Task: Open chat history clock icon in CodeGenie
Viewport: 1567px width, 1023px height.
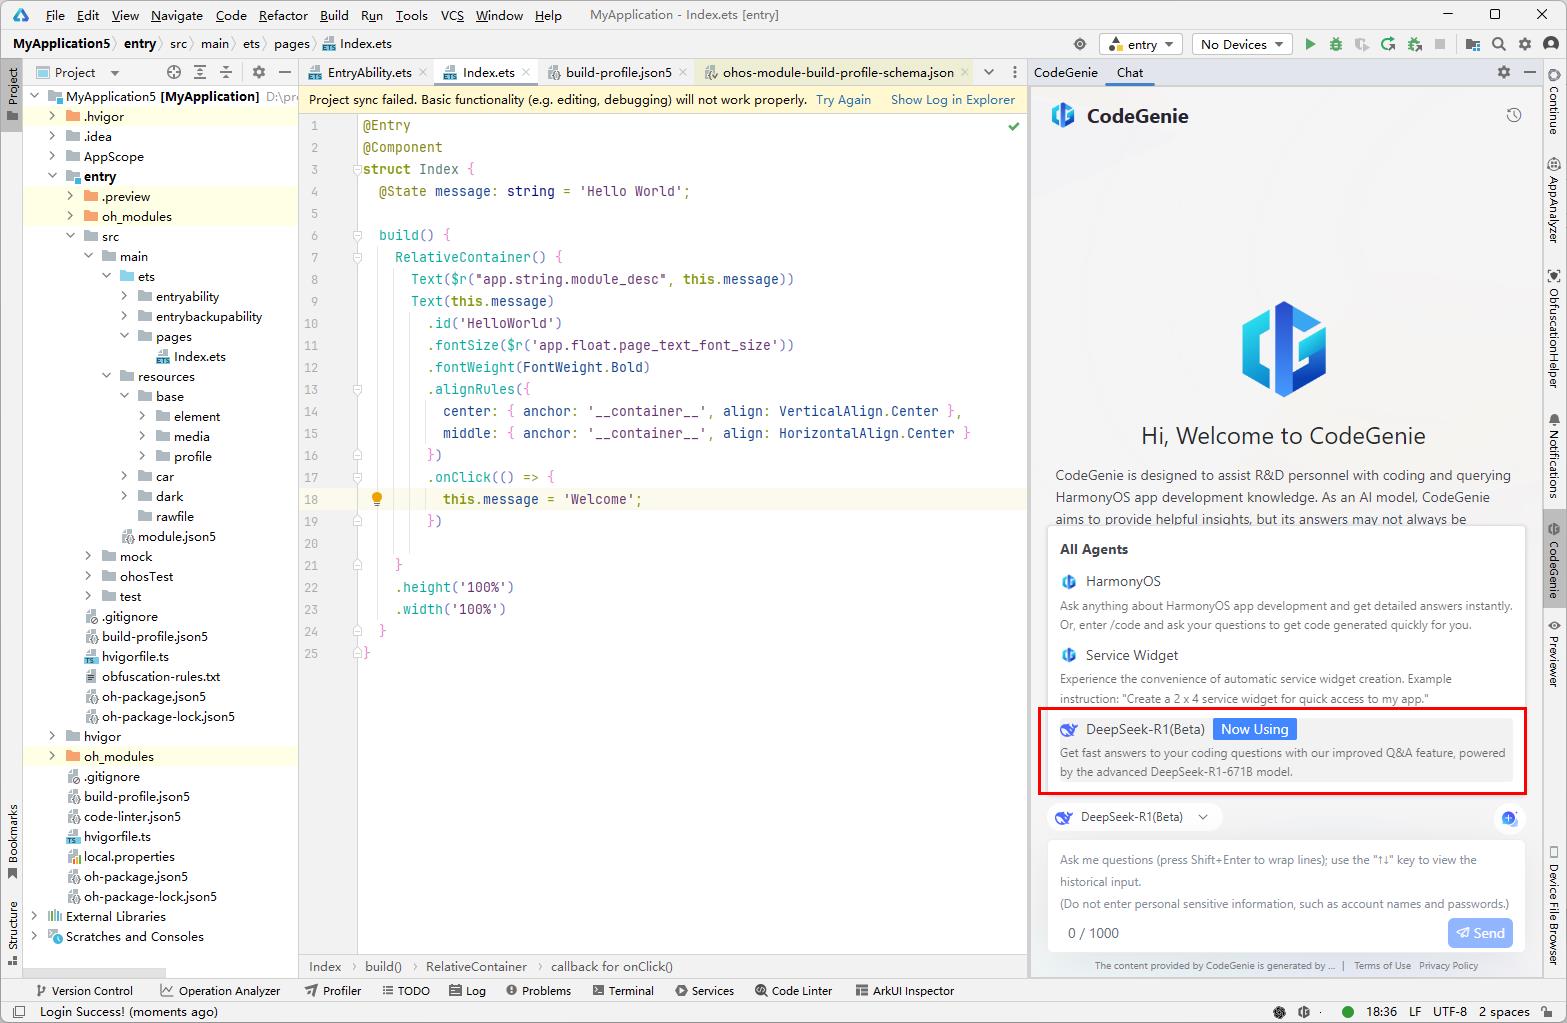Action: tap(1513, 116)
